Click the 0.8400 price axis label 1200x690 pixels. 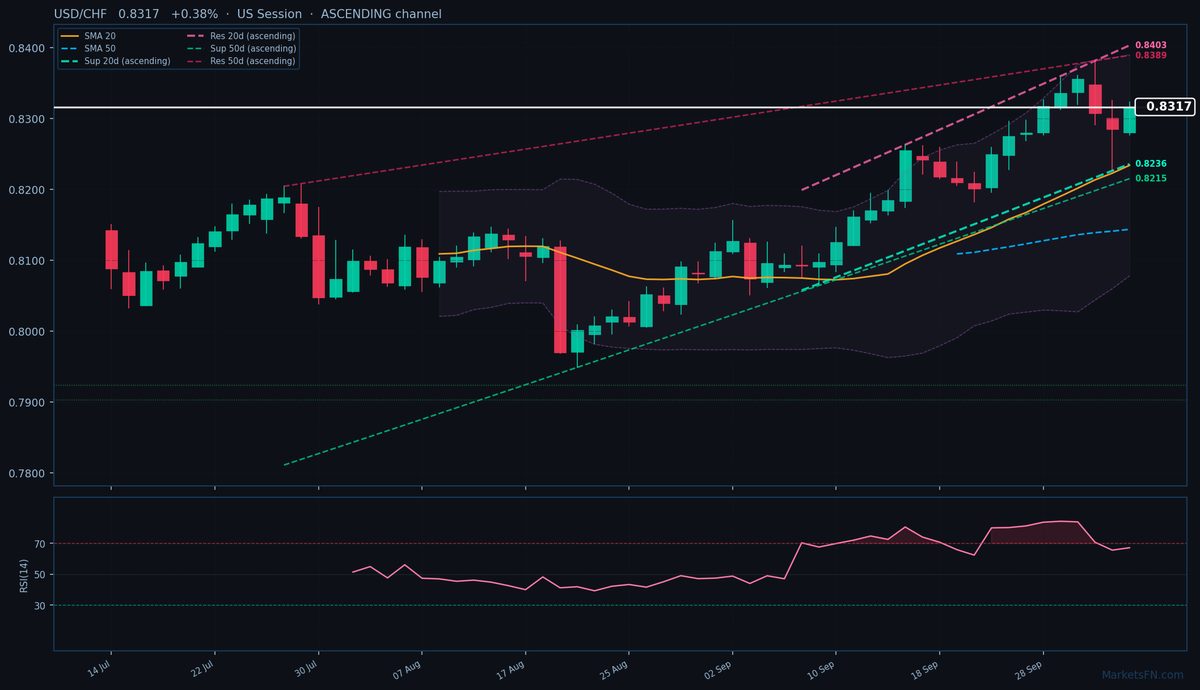click(x=26, y=48)
